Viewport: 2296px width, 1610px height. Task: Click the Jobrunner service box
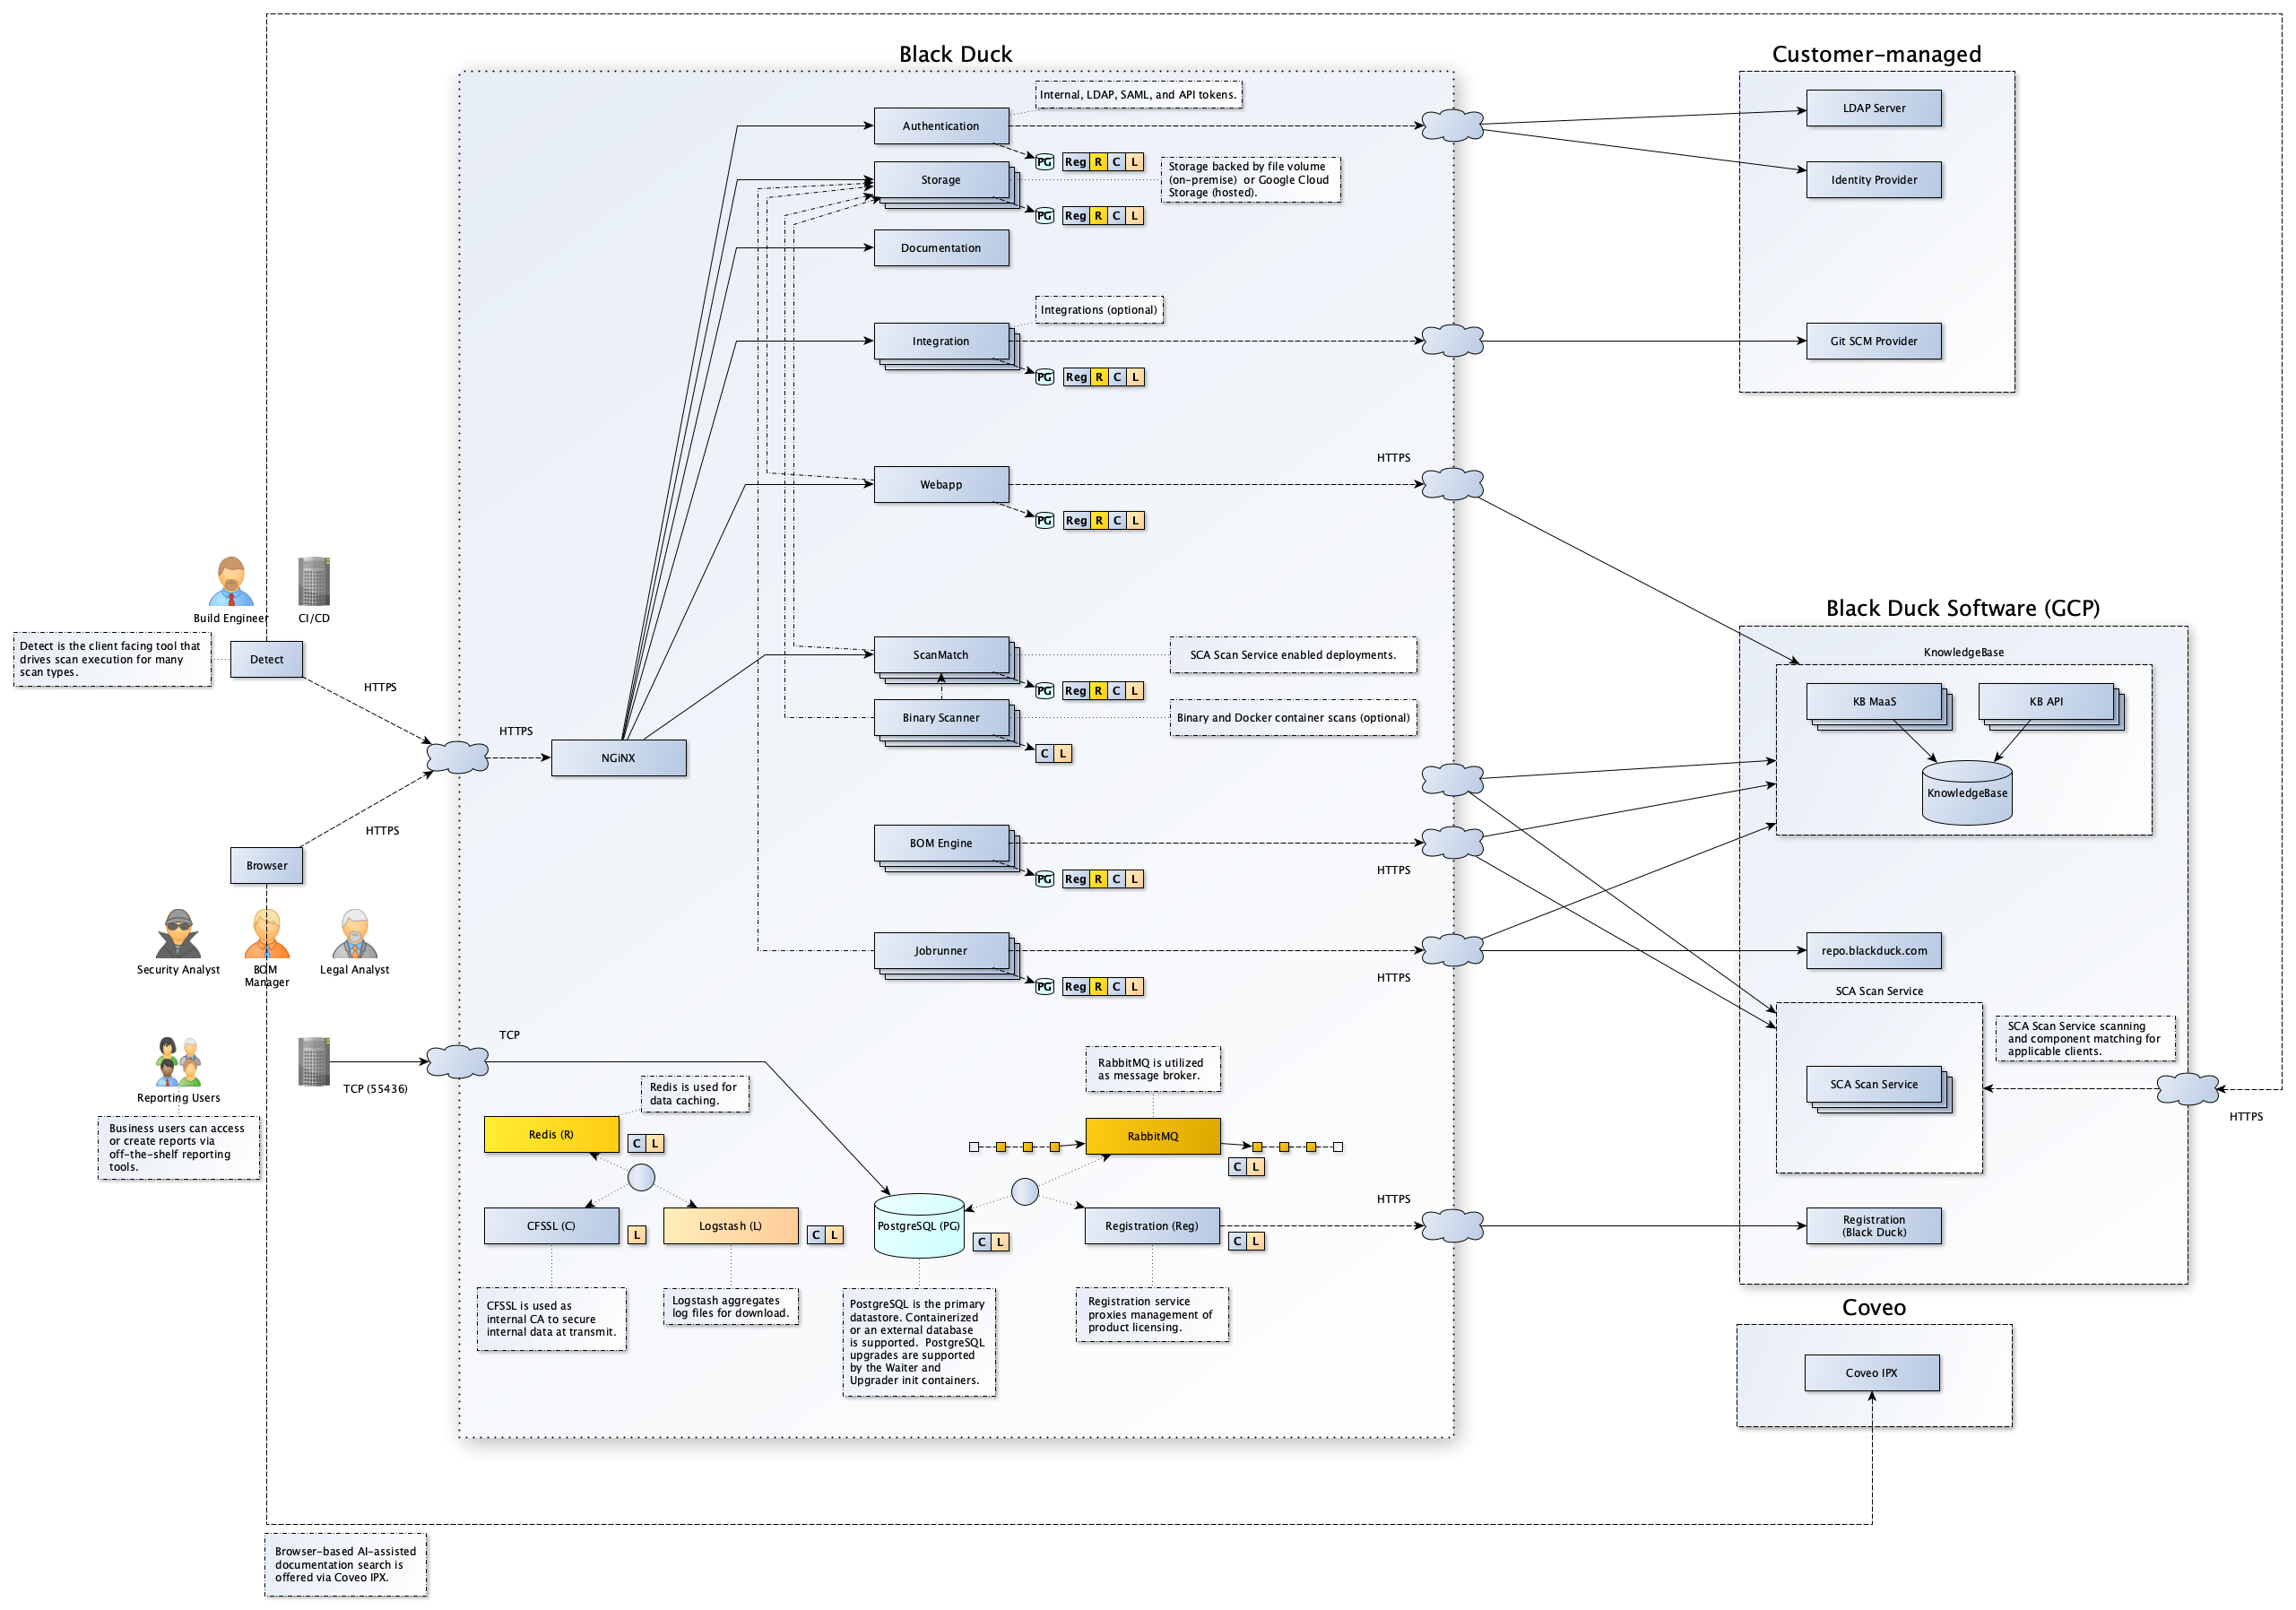point(940,950)
